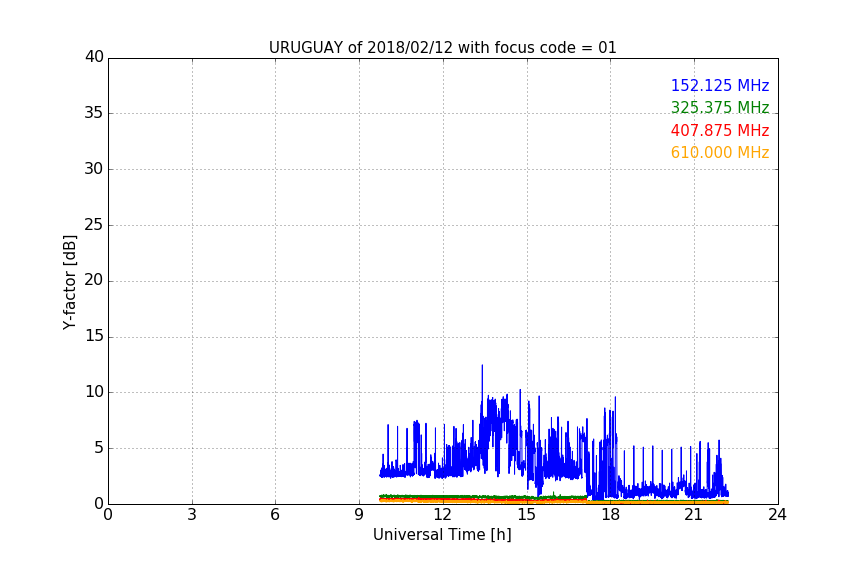The image size is (864, 576).
Task: Click the x-axis tick label 21
Action: 694,515
